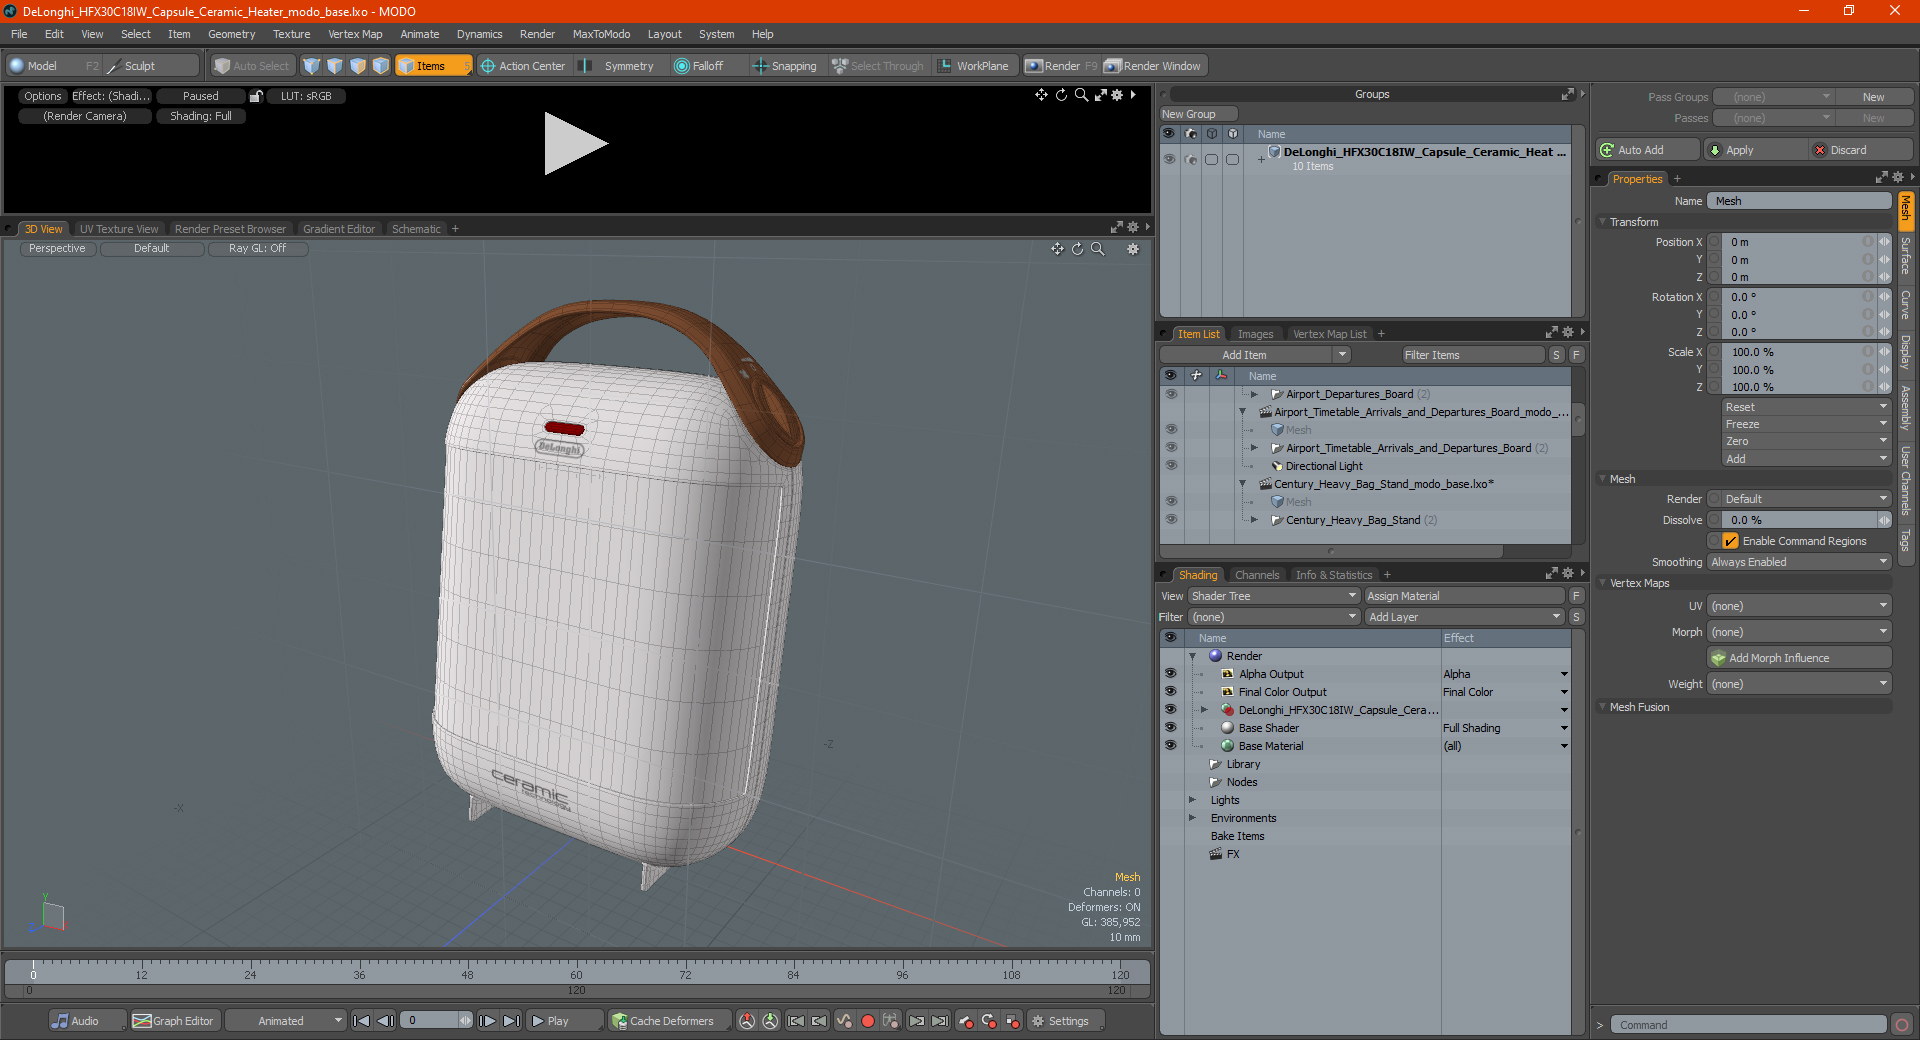Click Discard button

[x=1861, y=150]
